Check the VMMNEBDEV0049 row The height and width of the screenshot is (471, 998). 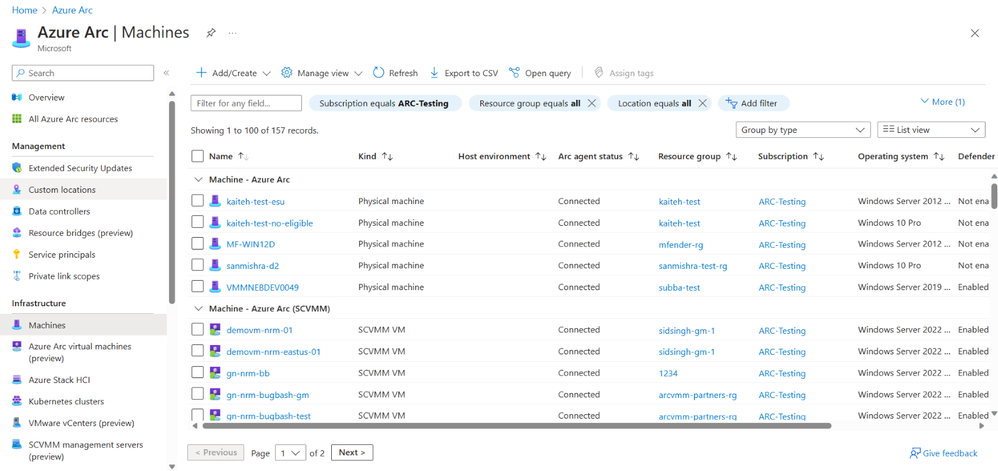(x=198, y=287)
